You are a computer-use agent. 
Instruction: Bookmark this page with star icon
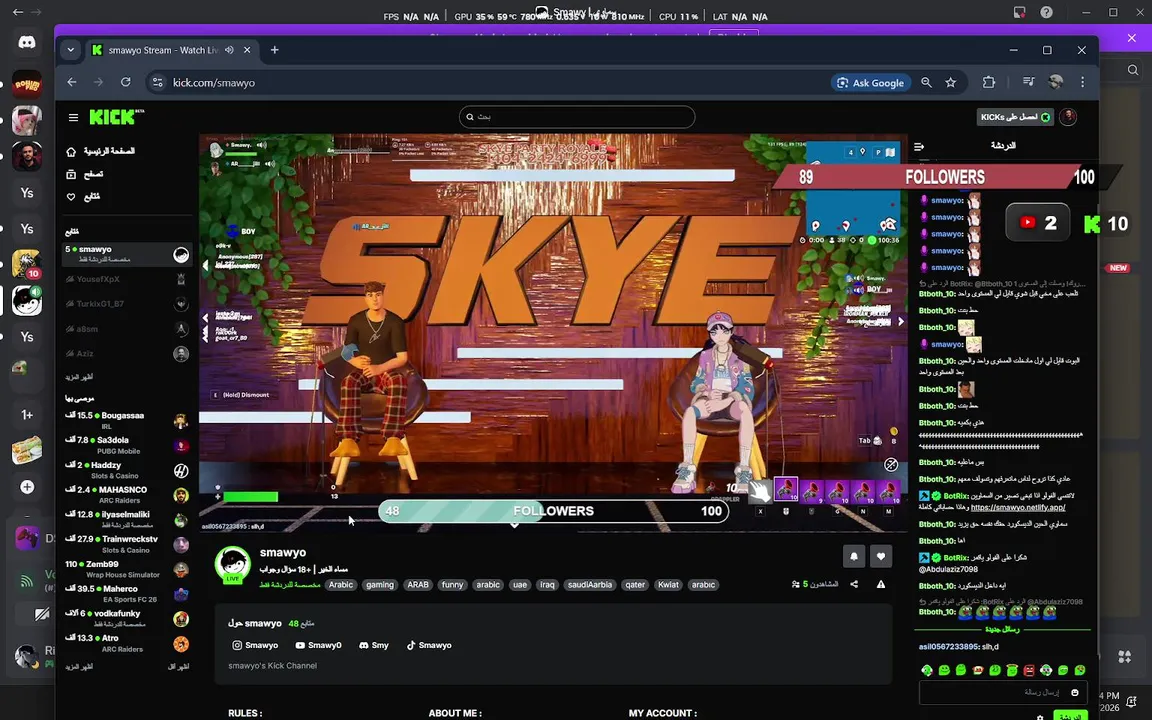coord(951,82)
